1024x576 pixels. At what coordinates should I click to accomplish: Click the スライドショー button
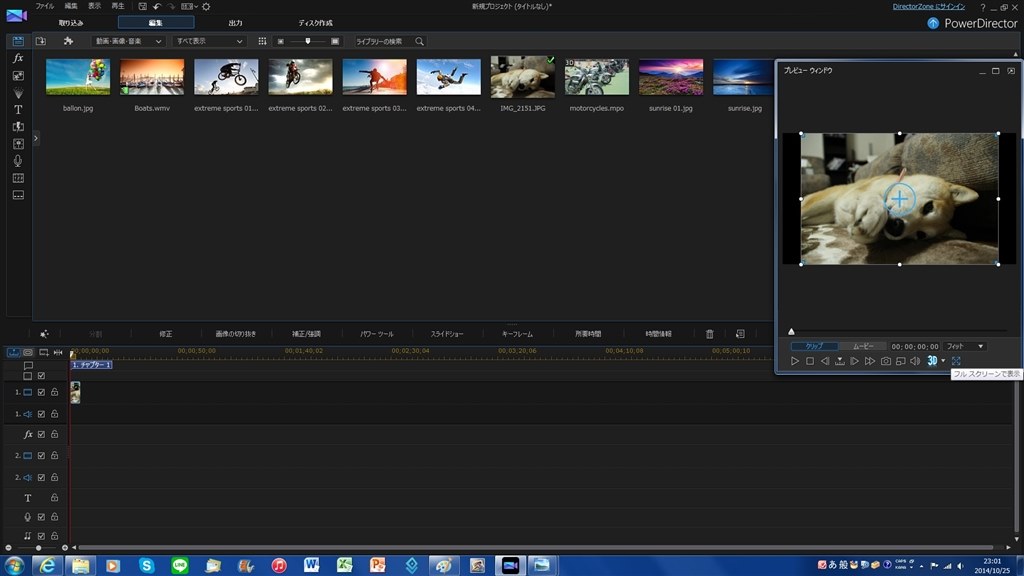[x=447, y=334]
